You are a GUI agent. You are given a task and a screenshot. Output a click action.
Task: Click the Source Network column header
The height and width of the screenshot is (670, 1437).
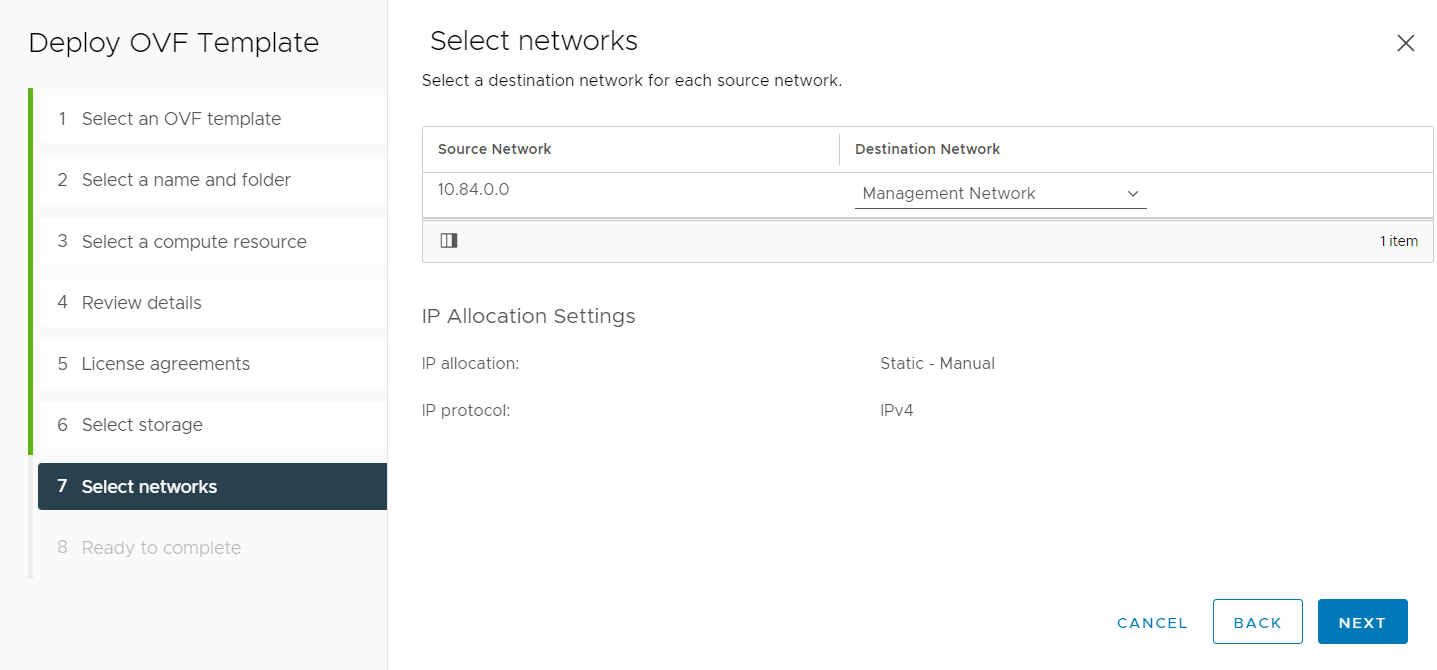[495, 149]
